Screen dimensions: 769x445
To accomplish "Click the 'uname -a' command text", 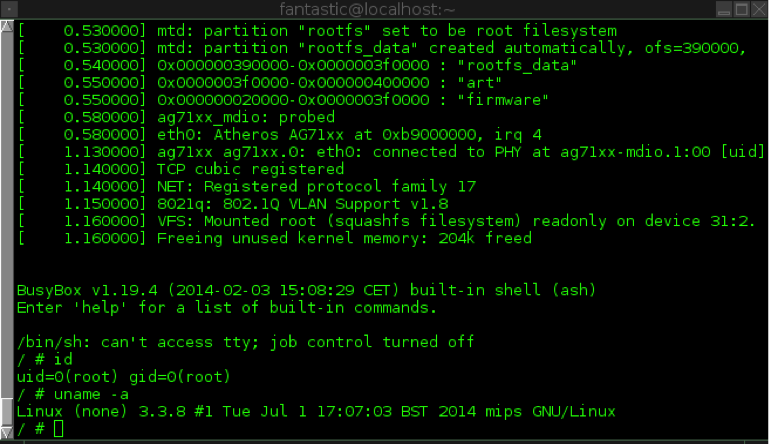I will tap(91, 394).
